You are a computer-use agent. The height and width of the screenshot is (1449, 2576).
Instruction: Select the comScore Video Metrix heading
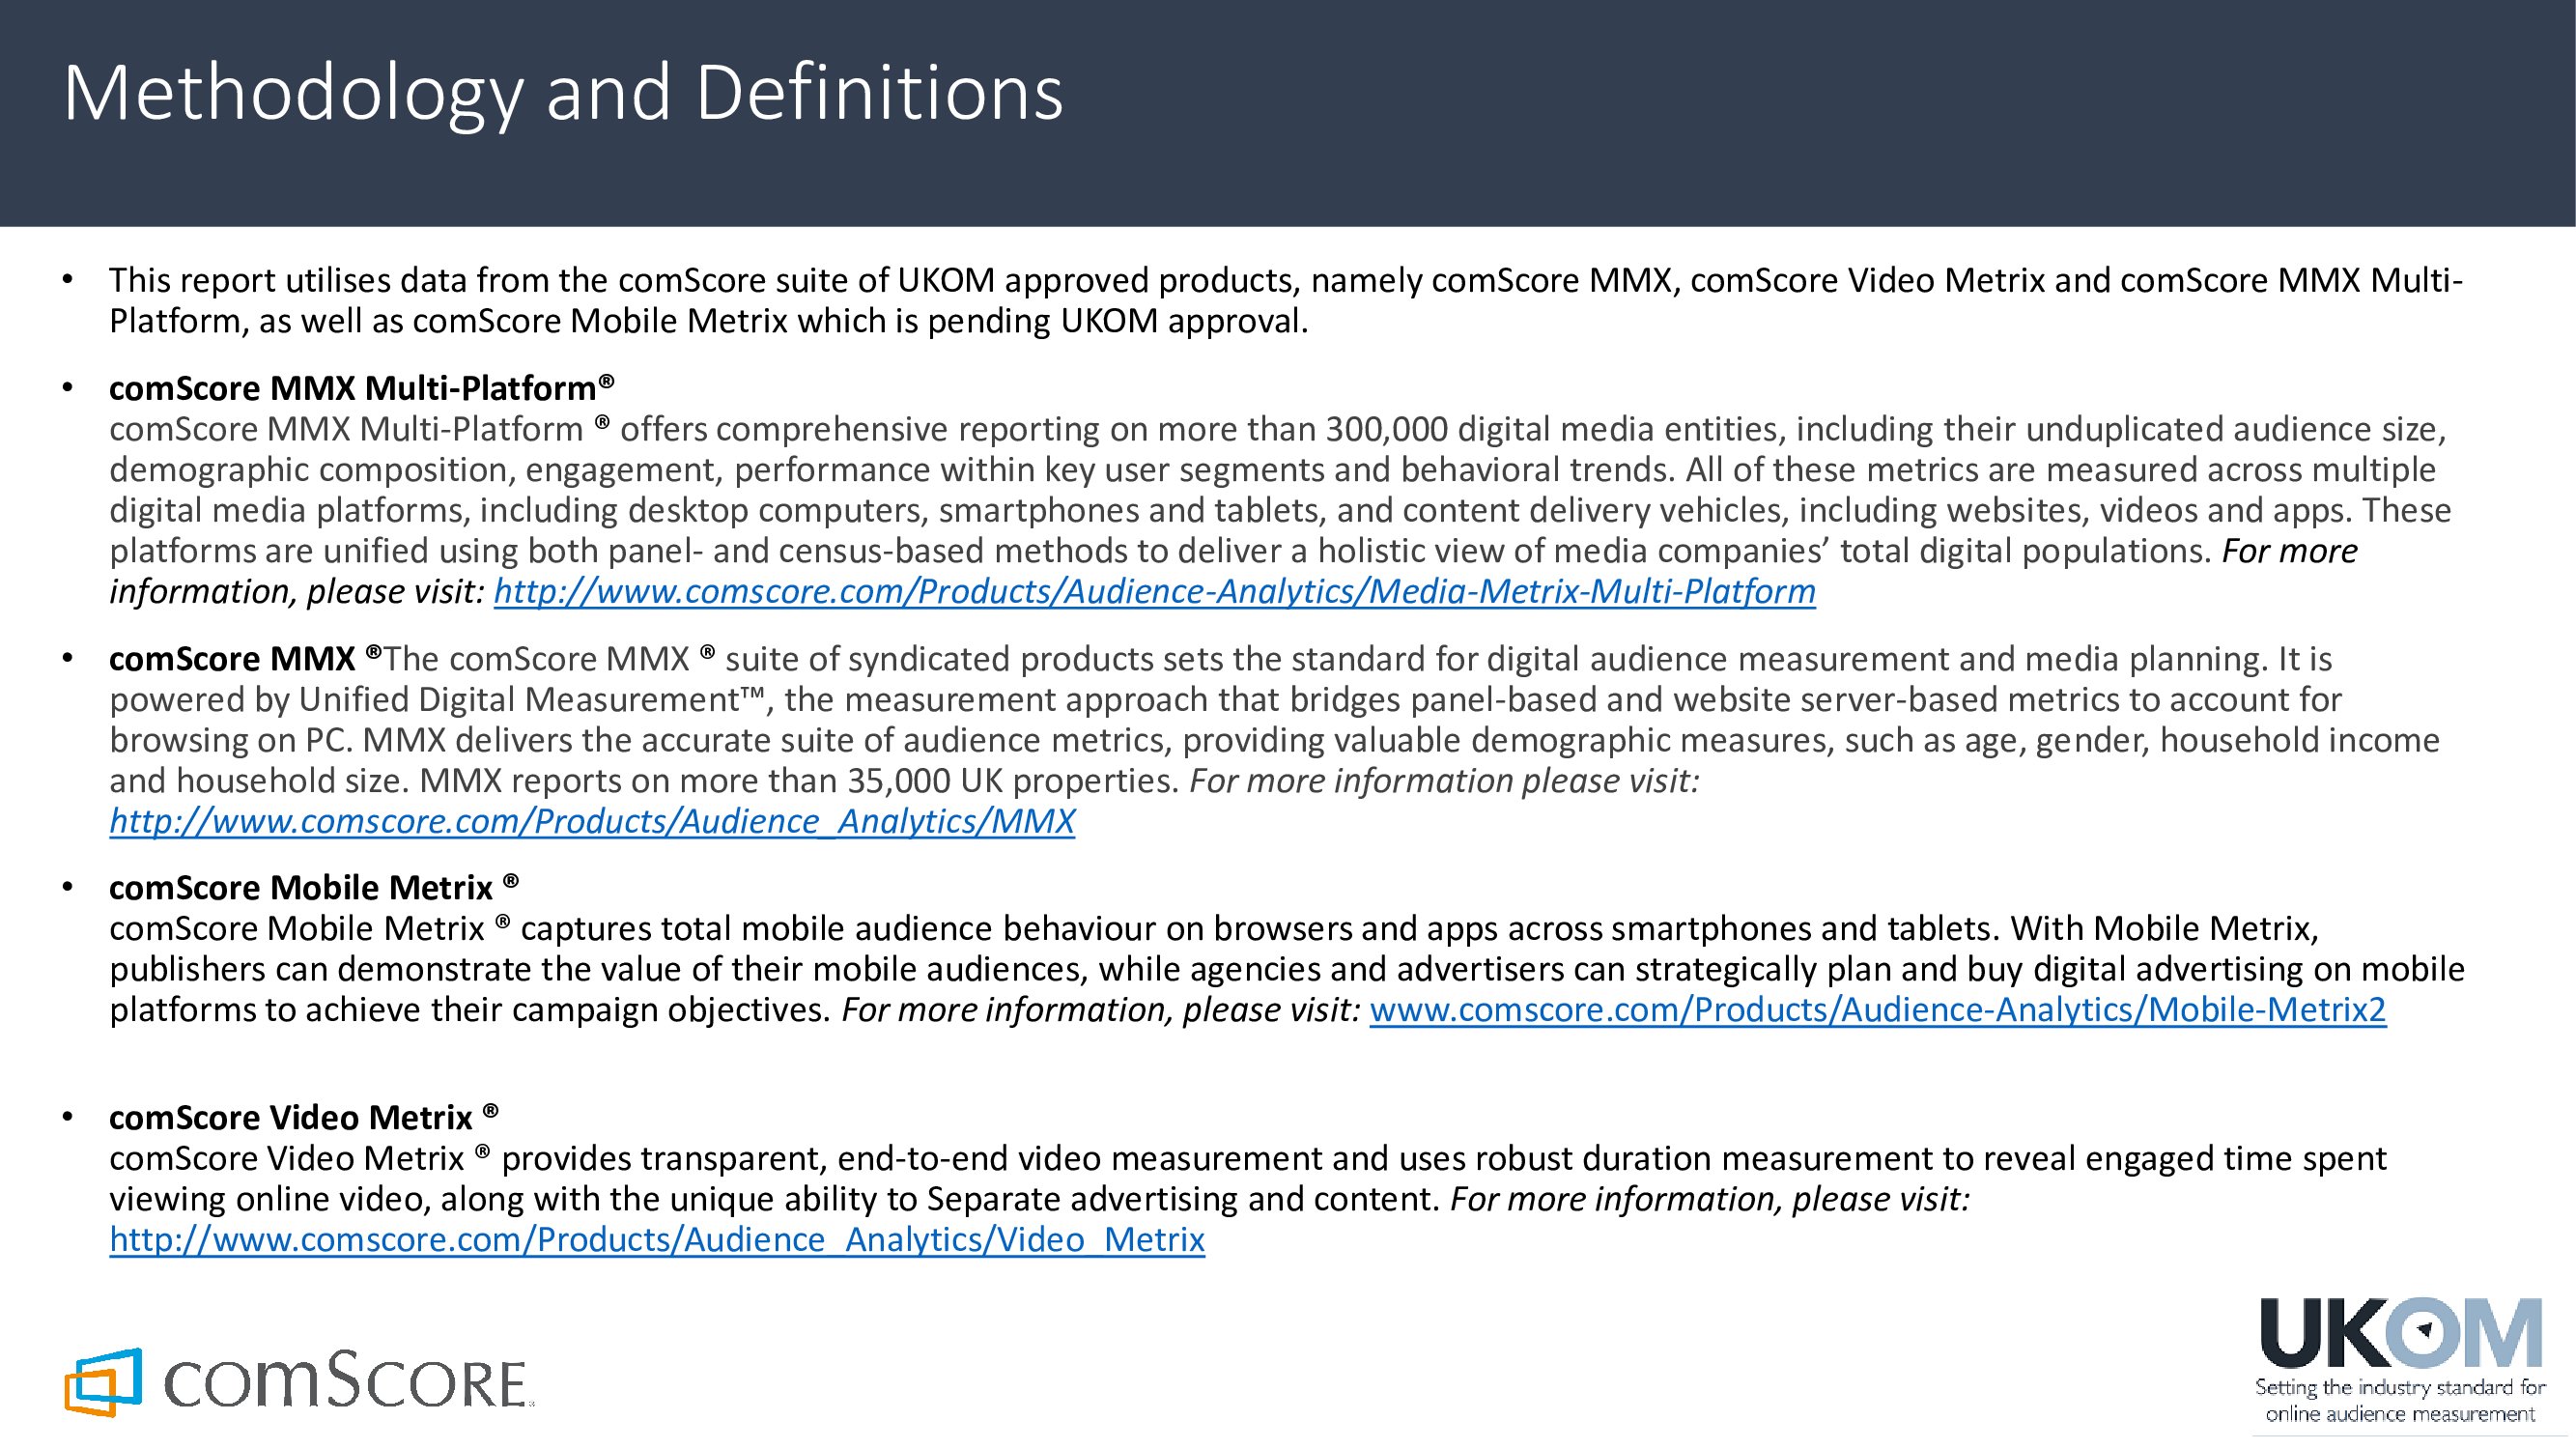303,1117
